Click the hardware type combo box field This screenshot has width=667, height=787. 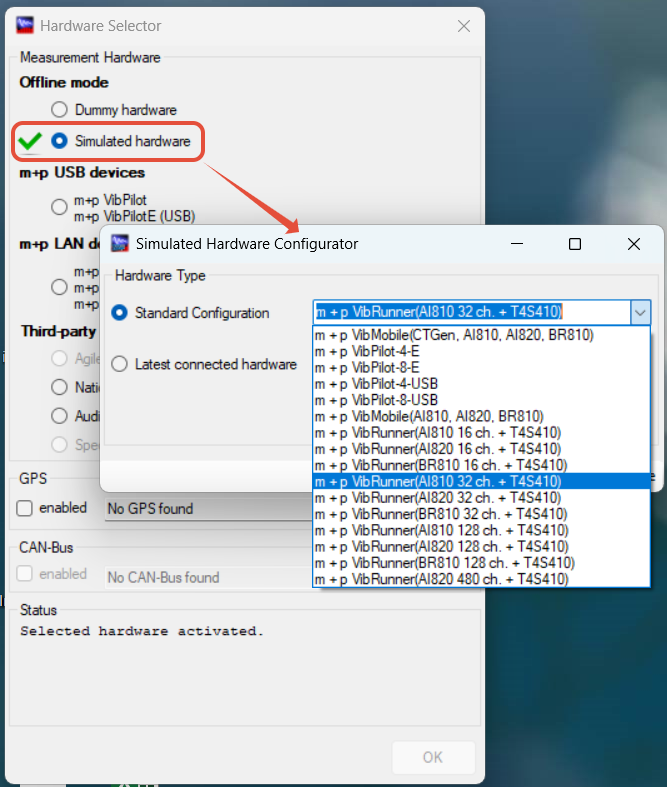click(x=472, y=312)
